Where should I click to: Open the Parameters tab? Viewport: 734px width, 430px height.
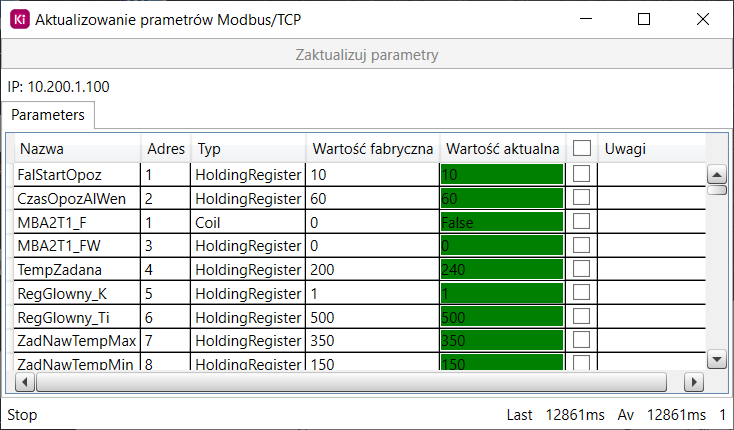[x=48, y=115]
